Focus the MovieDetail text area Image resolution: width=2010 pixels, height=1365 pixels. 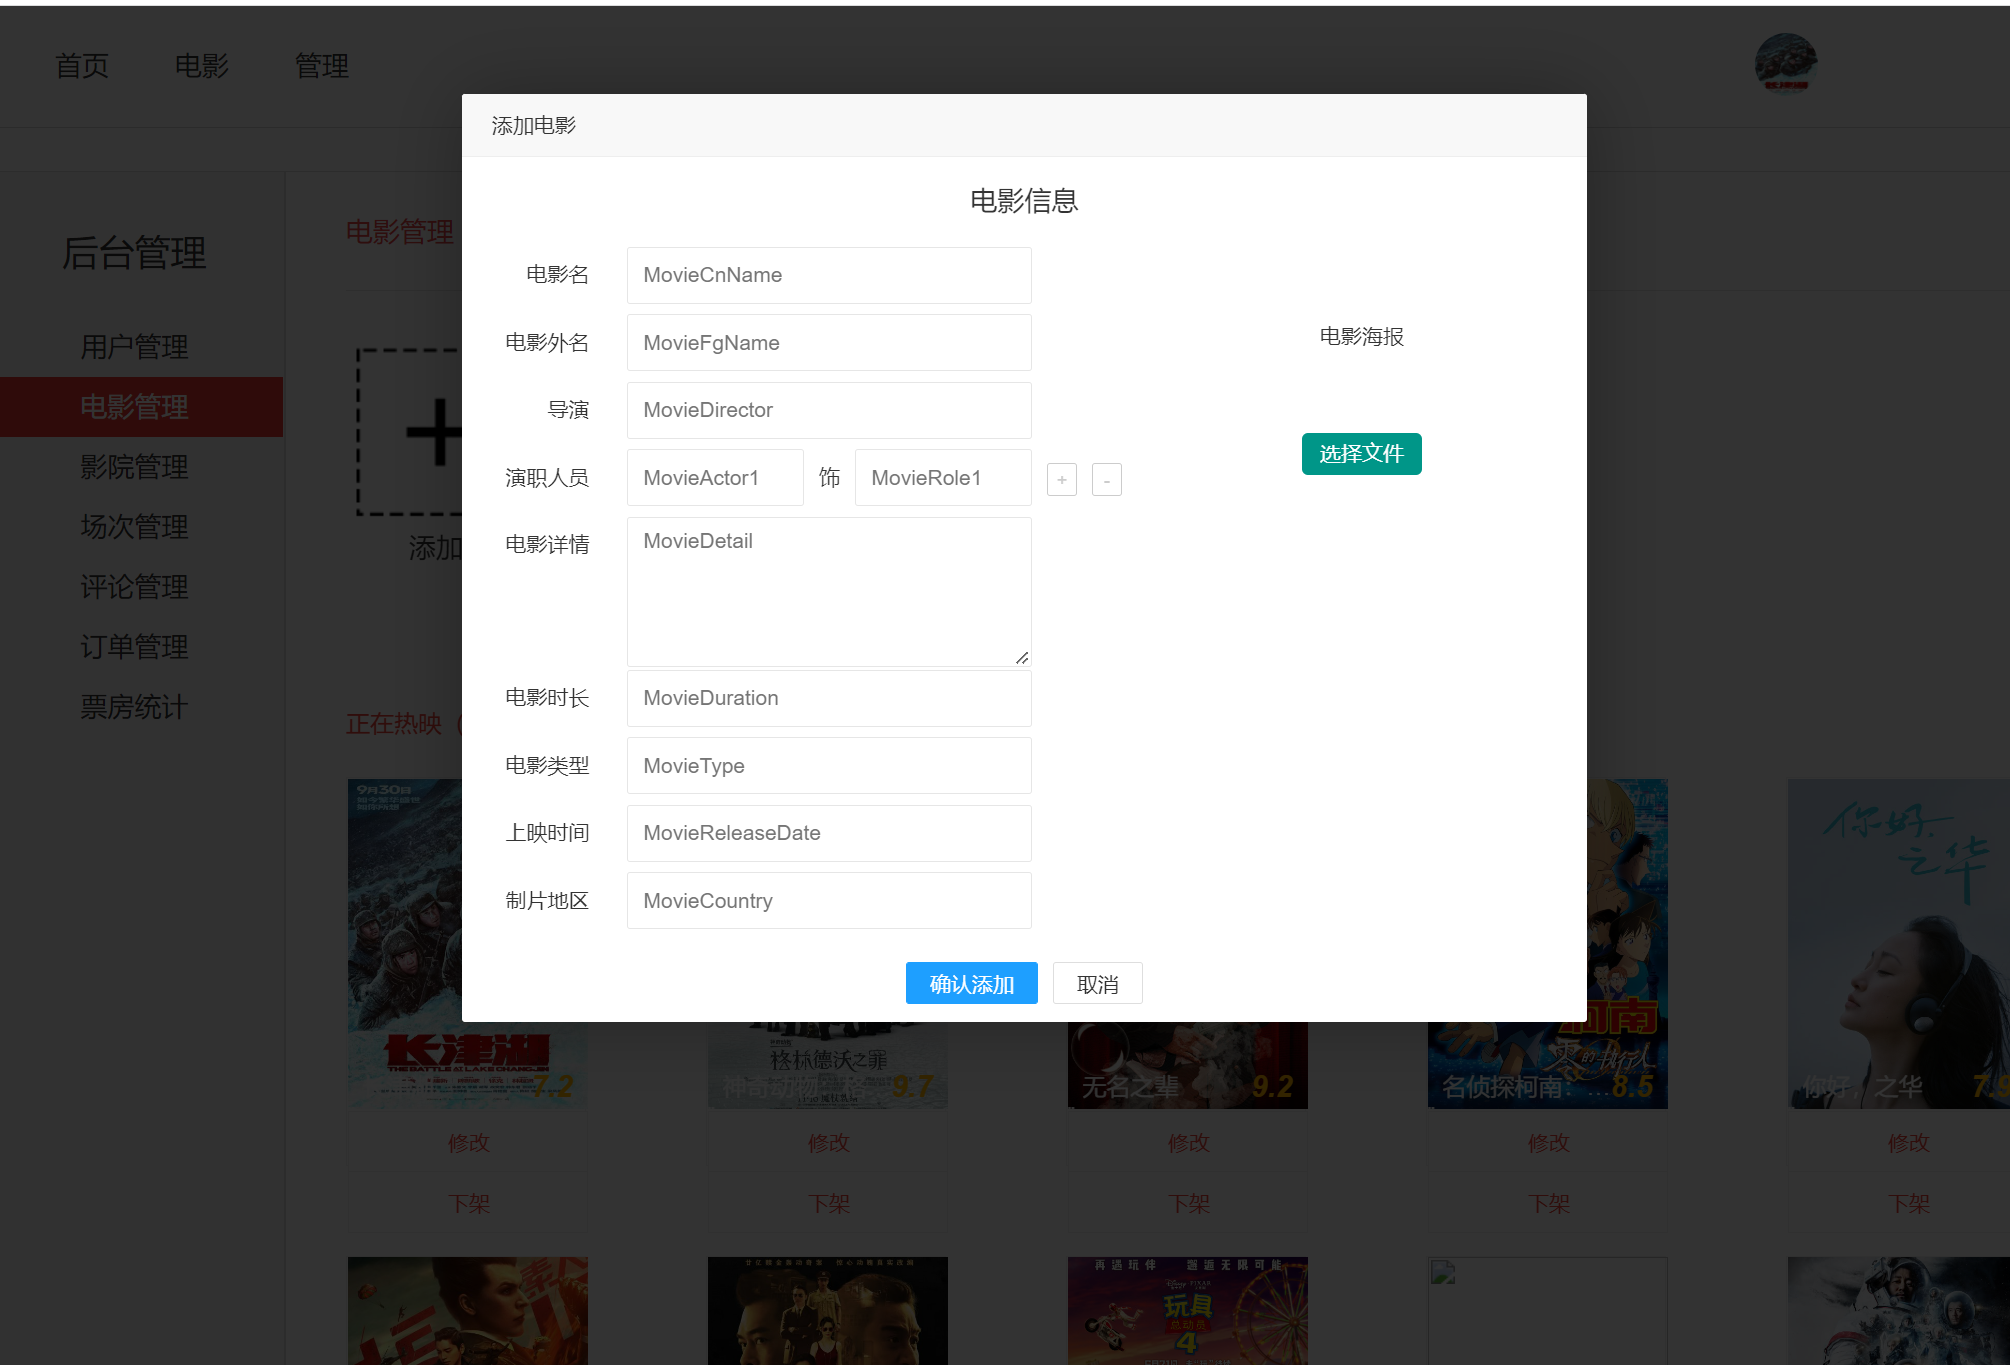coord(829,592)
